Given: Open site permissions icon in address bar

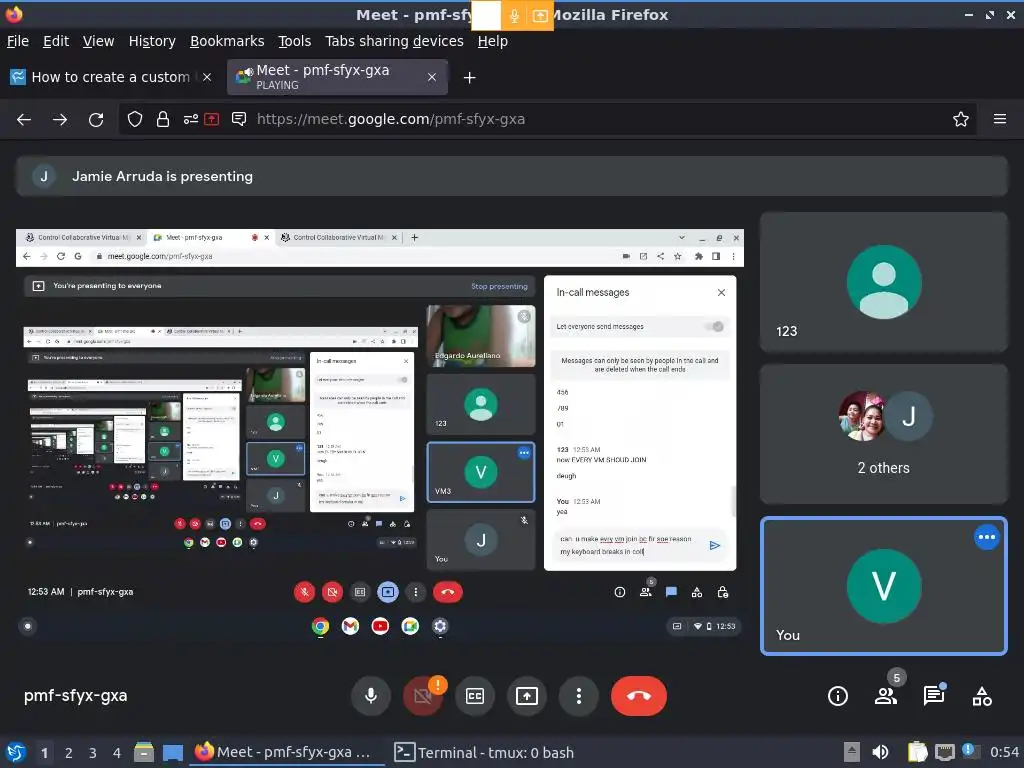Looking at the screenshot, I should pyautogui.click(x=191, y=120).
